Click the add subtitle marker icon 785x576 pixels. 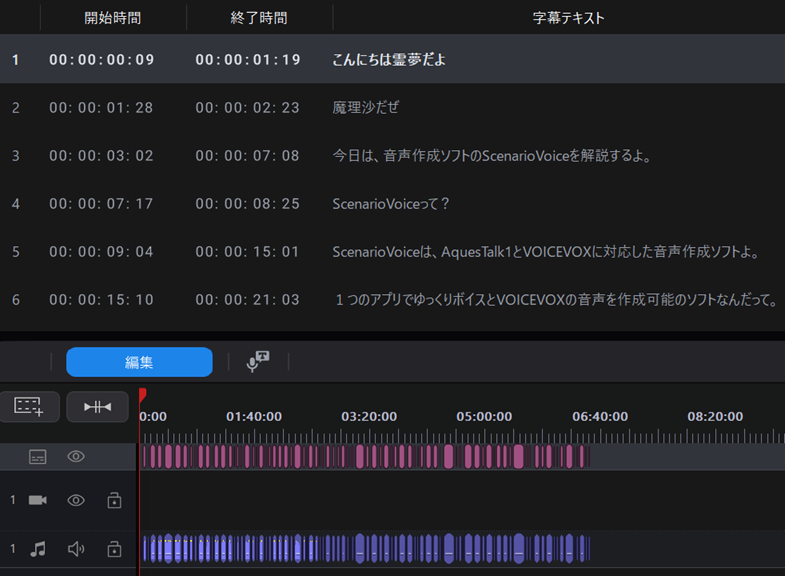[29, 406]
